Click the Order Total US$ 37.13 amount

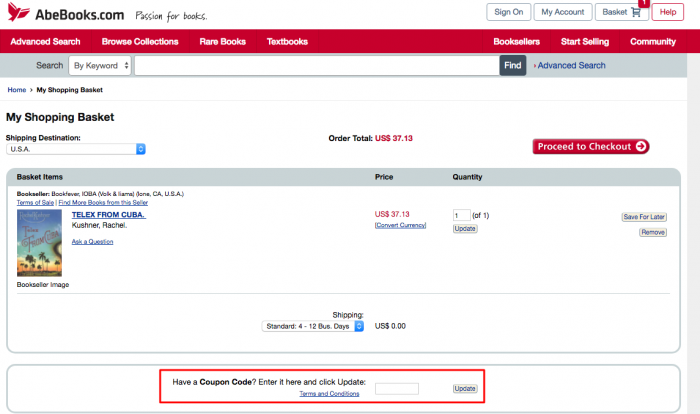394,138
